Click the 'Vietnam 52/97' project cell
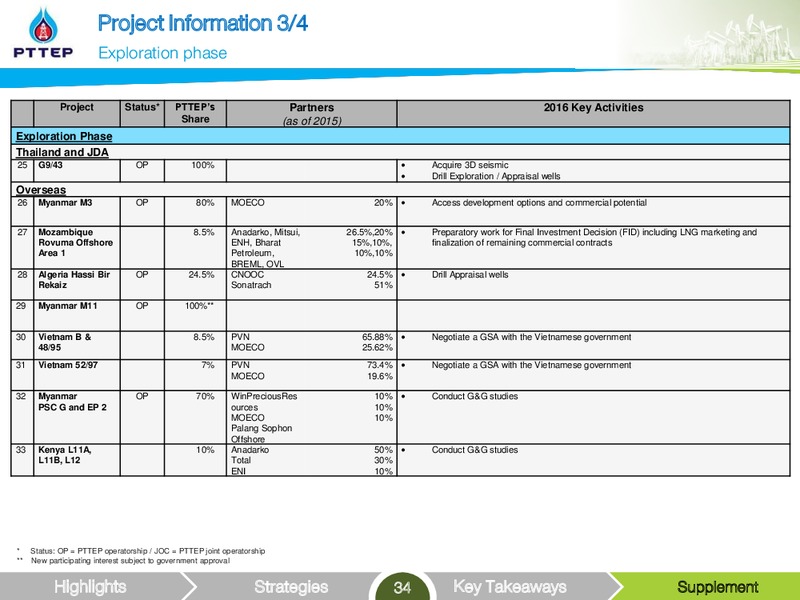 [77, 375]
